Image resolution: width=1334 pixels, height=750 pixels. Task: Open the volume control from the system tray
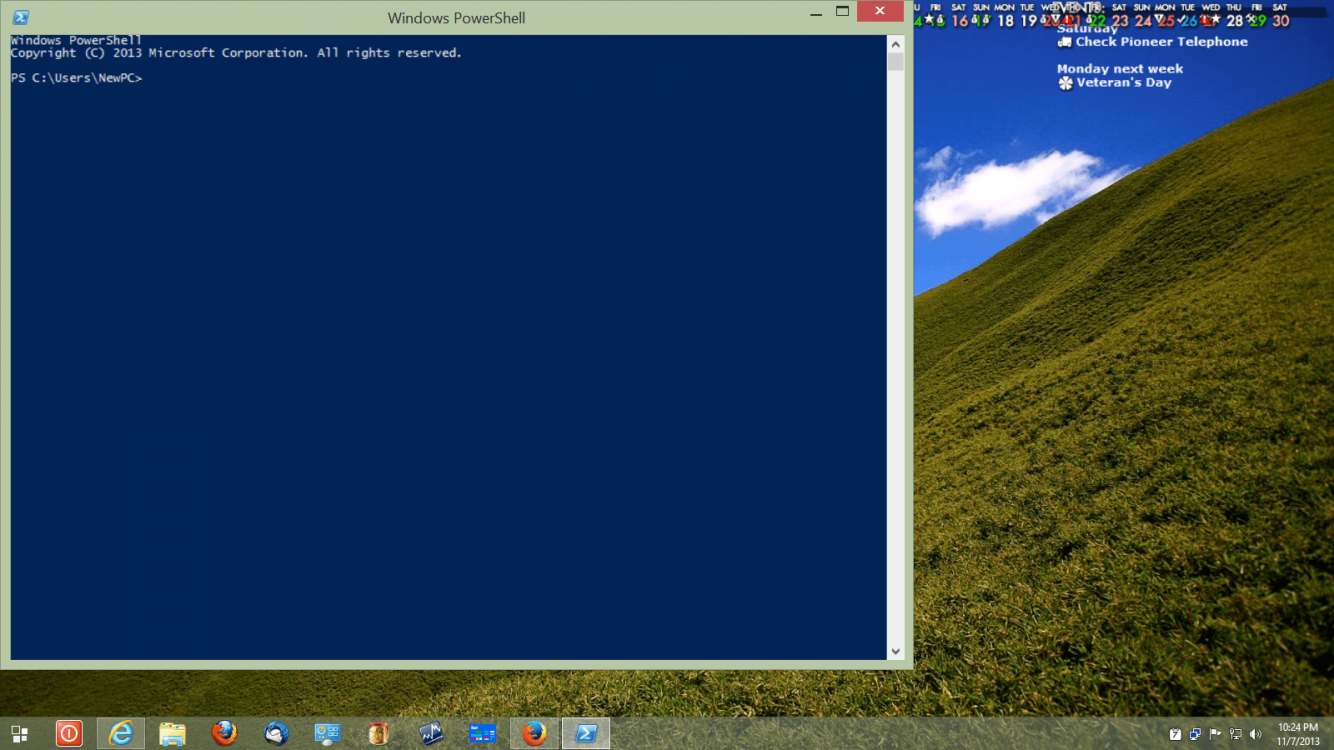pos(1256,733)
